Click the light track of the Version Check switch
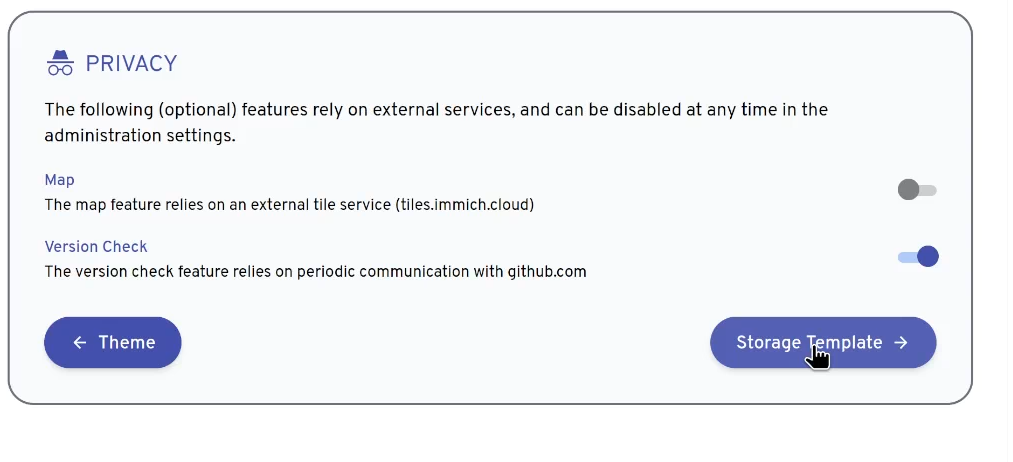Screen dimensions: 1013x462 pos(907,257)
